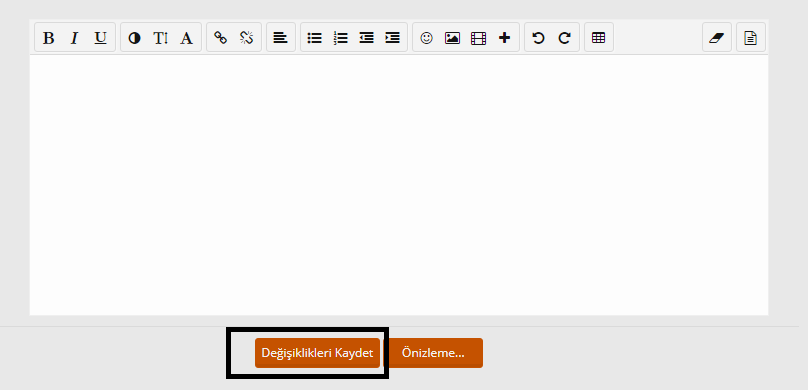Open the smiley emoticon picker
Image resolution: width=808 pixels, height=390 pixels.
point(426,38)
